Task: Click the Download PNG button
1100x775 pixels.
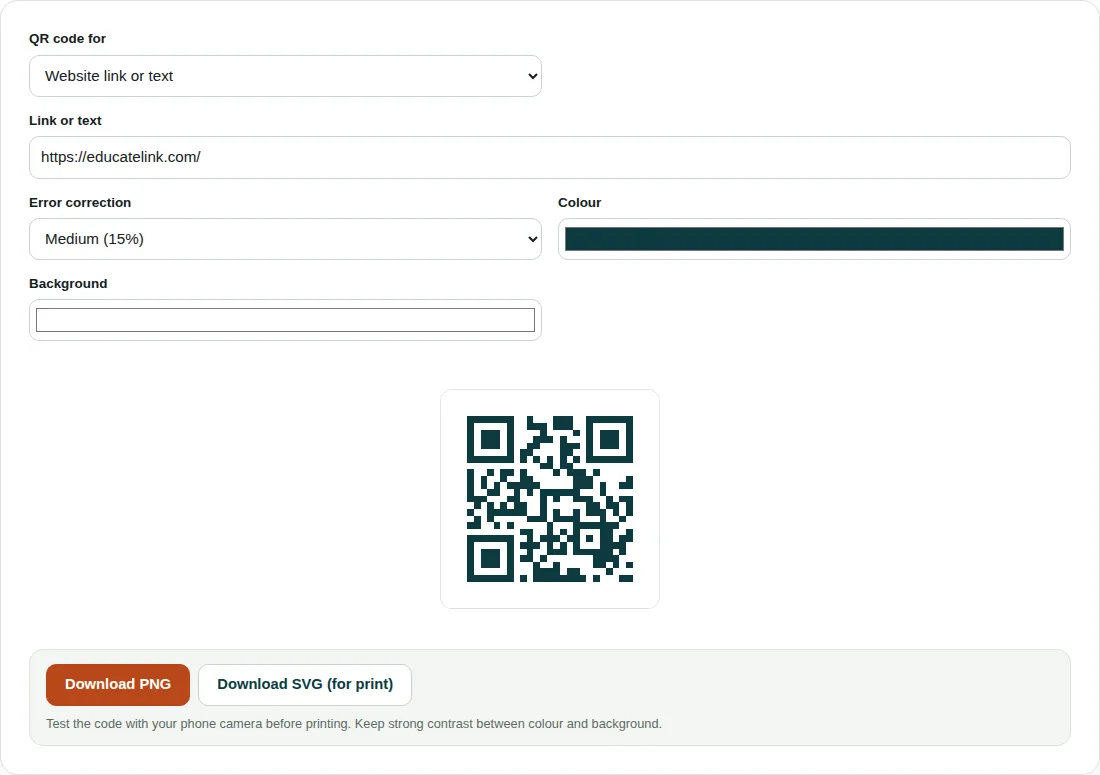Action: tap(118, 685)
